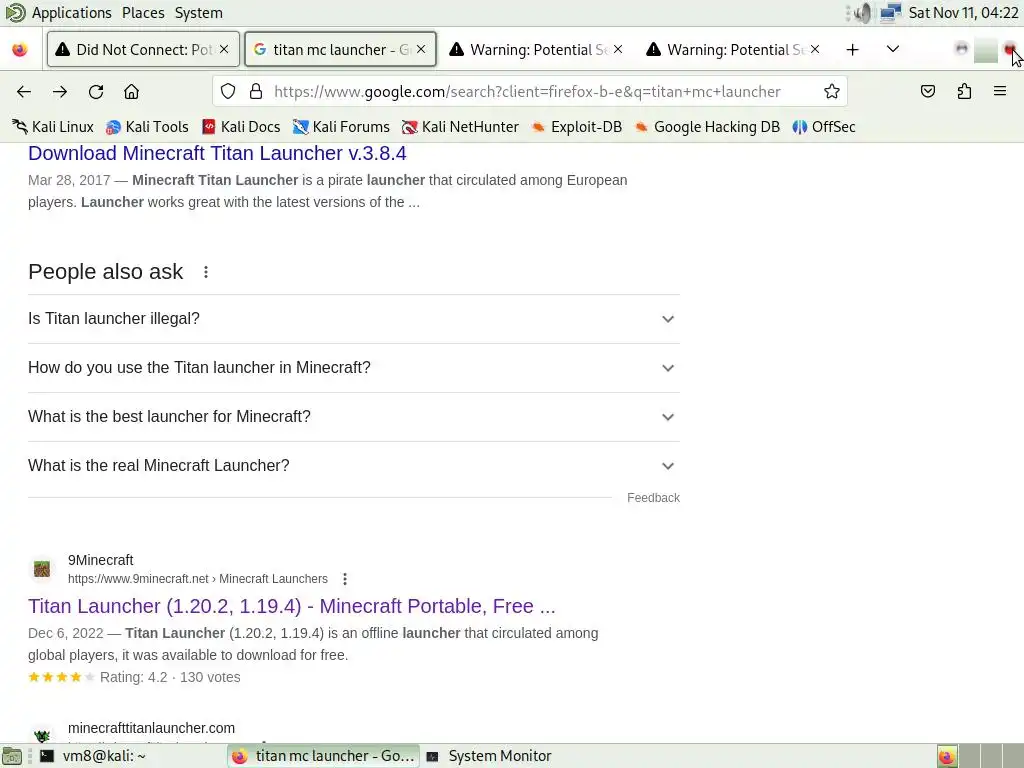This screenshot has height=768, width=1024.
Task: Open OffSec bookmark
Action: point(824,127)
